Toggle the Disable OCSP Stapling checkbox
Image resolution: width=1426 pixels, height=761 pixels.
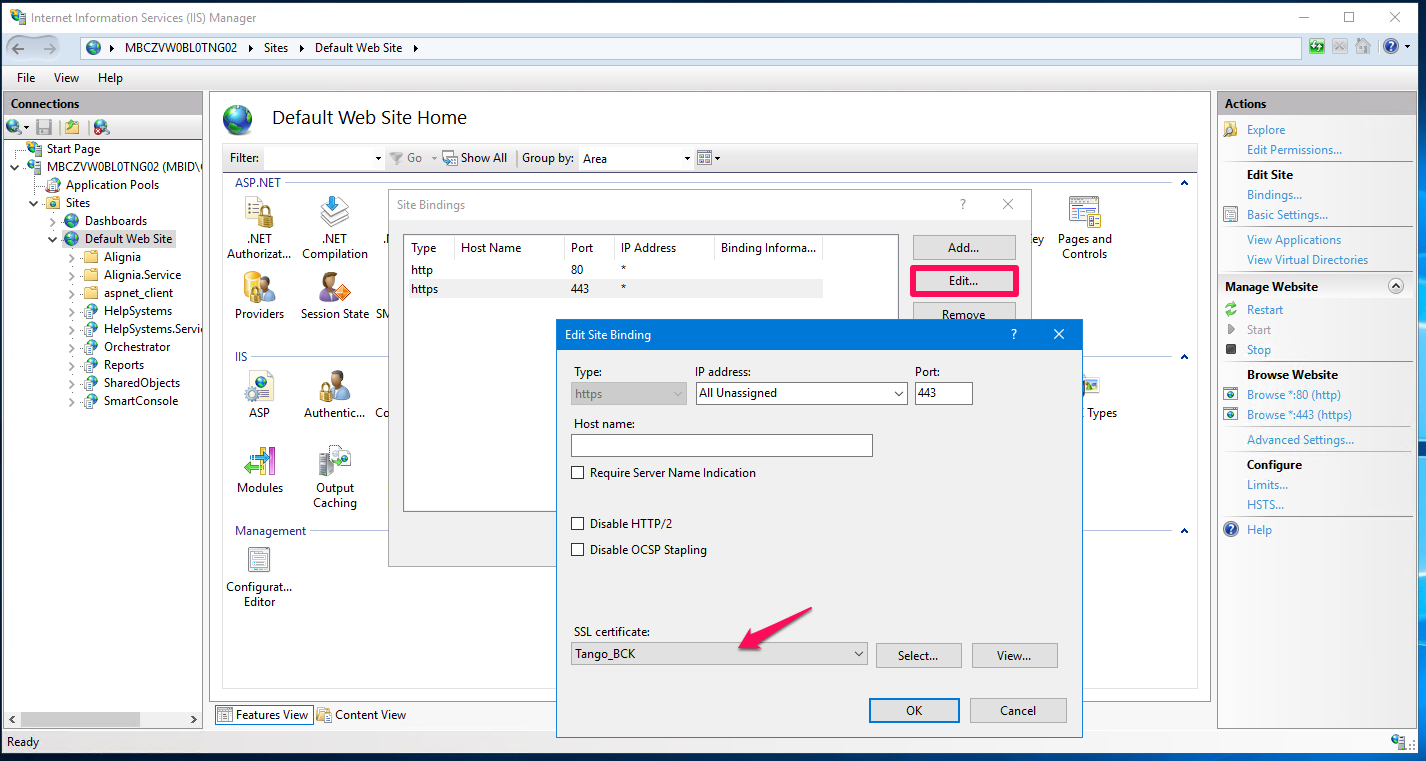pos(578,550)
